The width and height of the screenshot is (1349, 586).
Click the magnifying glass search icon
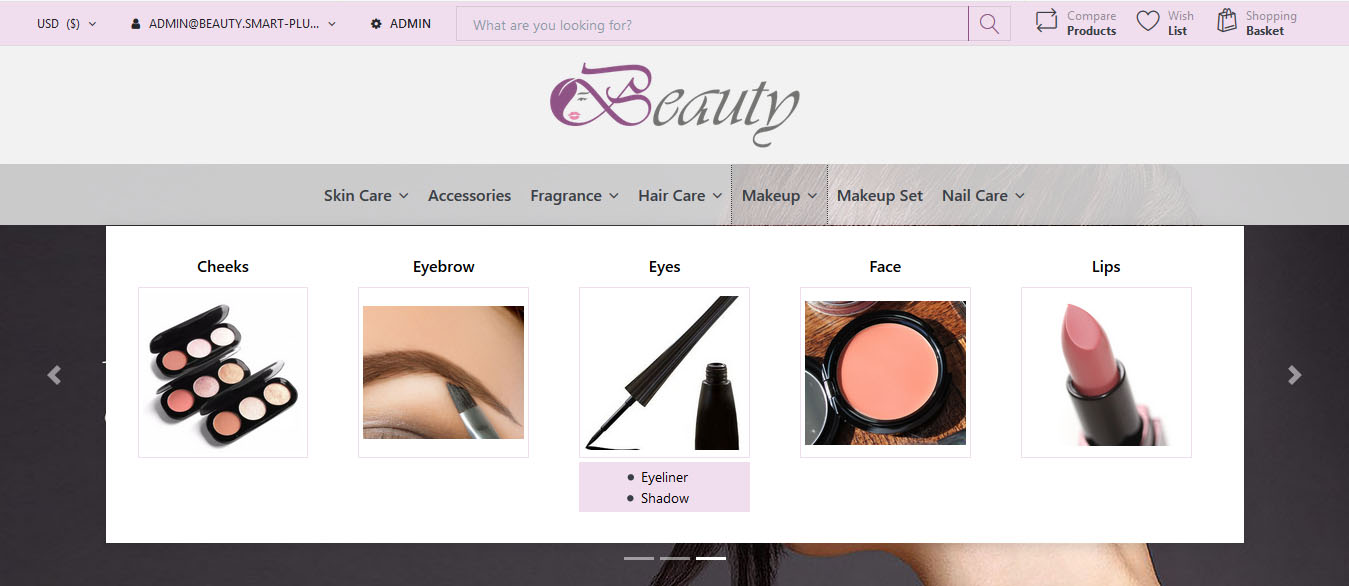coord(989,24)
